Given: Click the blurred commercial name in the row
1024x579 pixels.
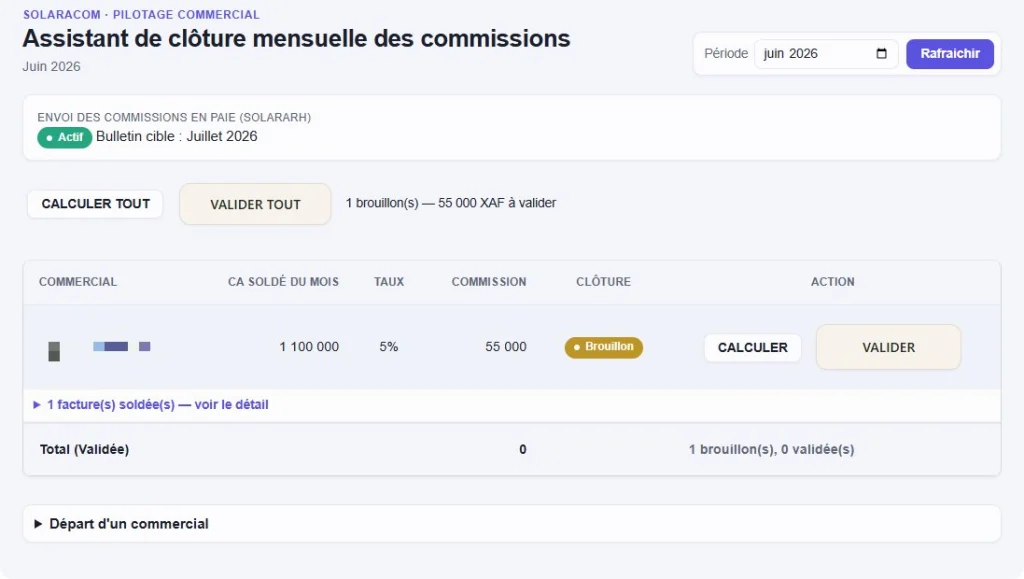Looking at the screenshot, I should (121, 347).
